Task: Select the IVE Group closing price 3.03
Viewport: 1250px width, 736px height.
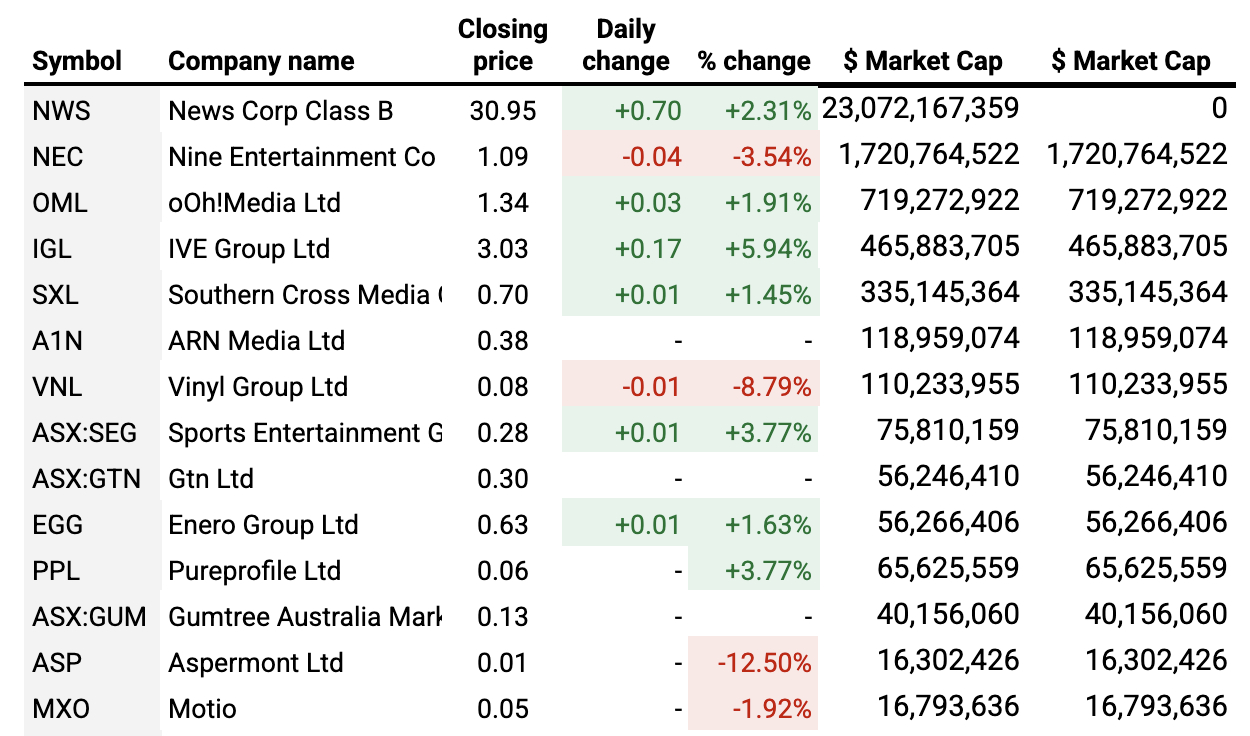Action: [502, 248]
